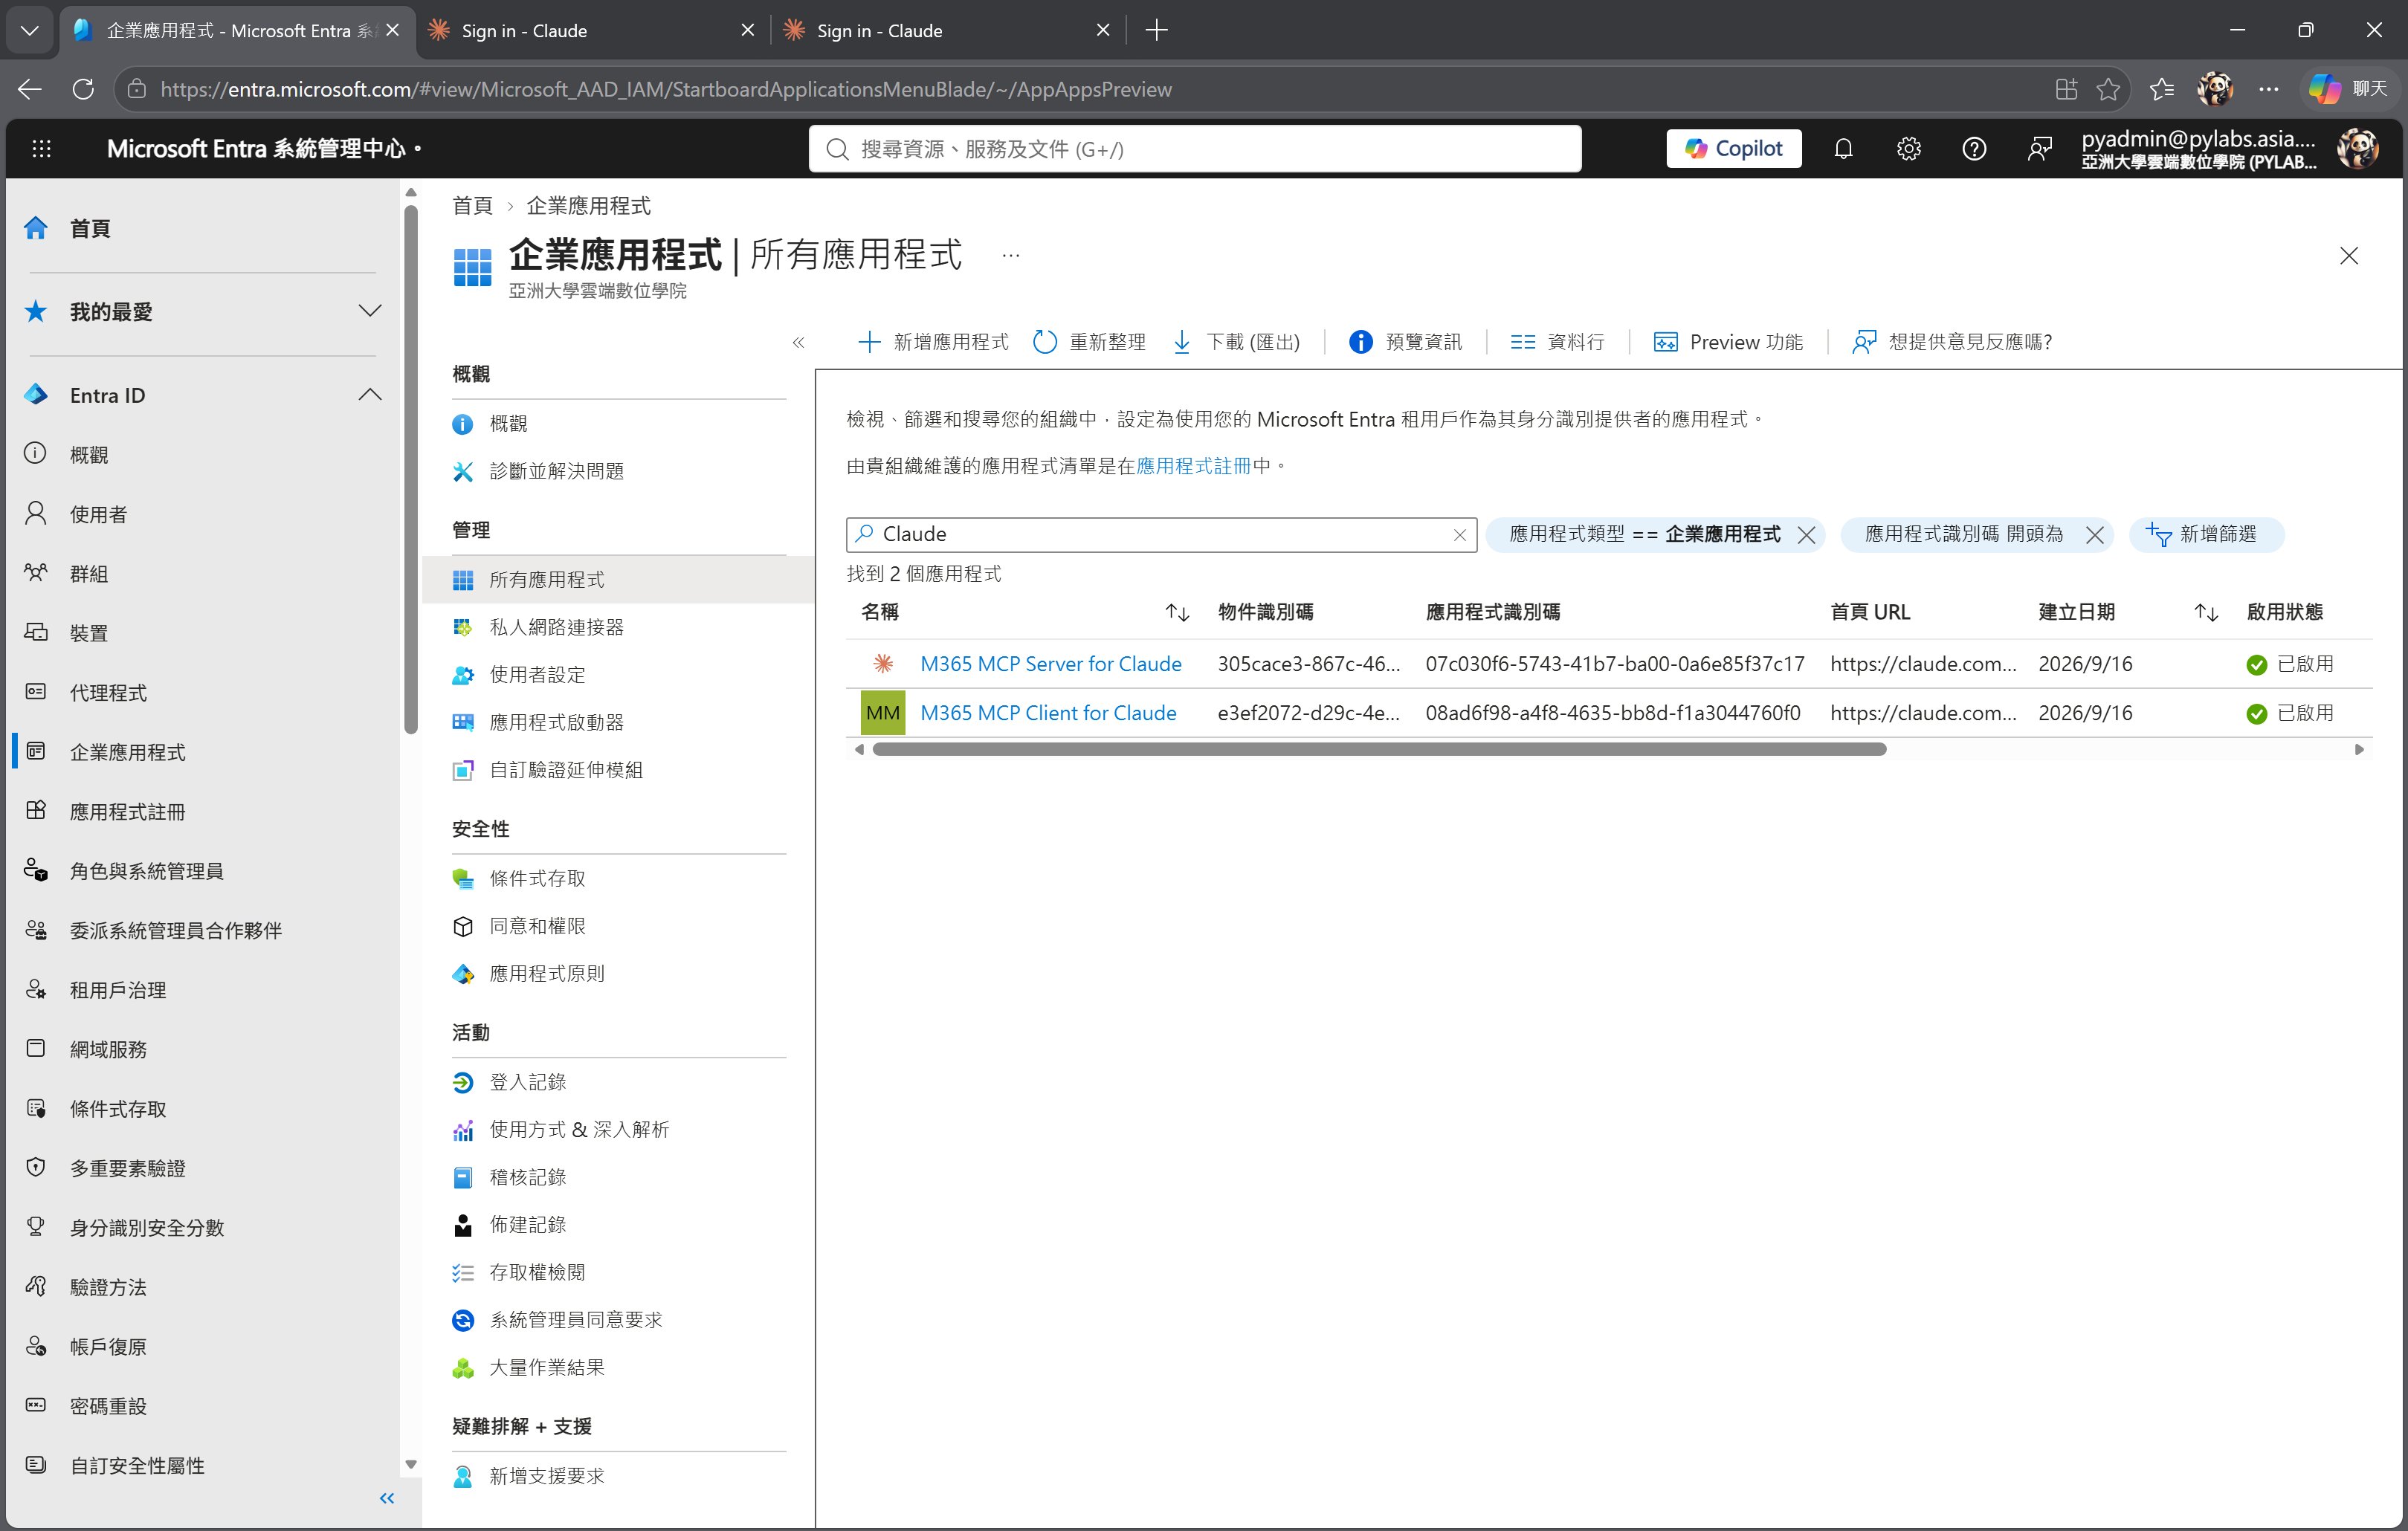Collapse Entra ID section chevron
Image resolution: width=2408 pixels, height=1531 pixels.
(x=369, y=395)
